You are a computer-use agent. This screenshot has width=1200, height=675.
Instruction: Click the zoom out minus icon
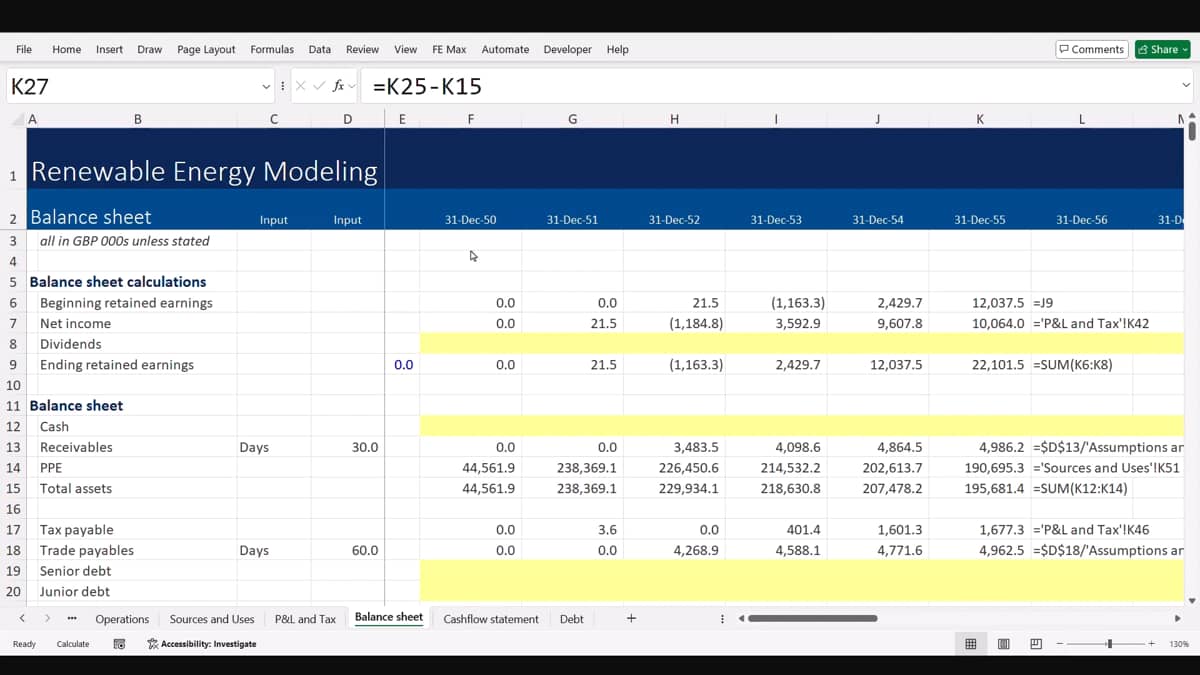1060,644
